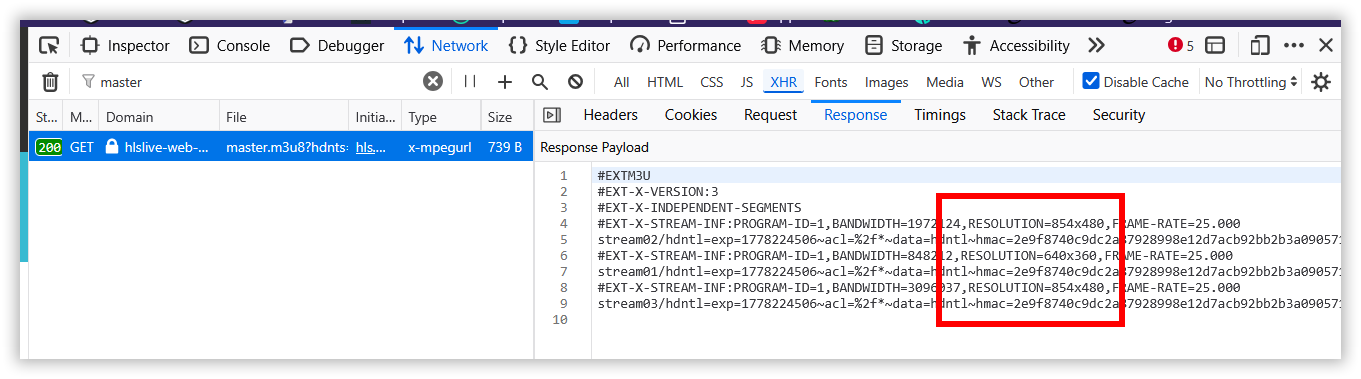Select the Network panel tab
The image size is (1361, 379).
pyautogui.click(x=446, y=45)
